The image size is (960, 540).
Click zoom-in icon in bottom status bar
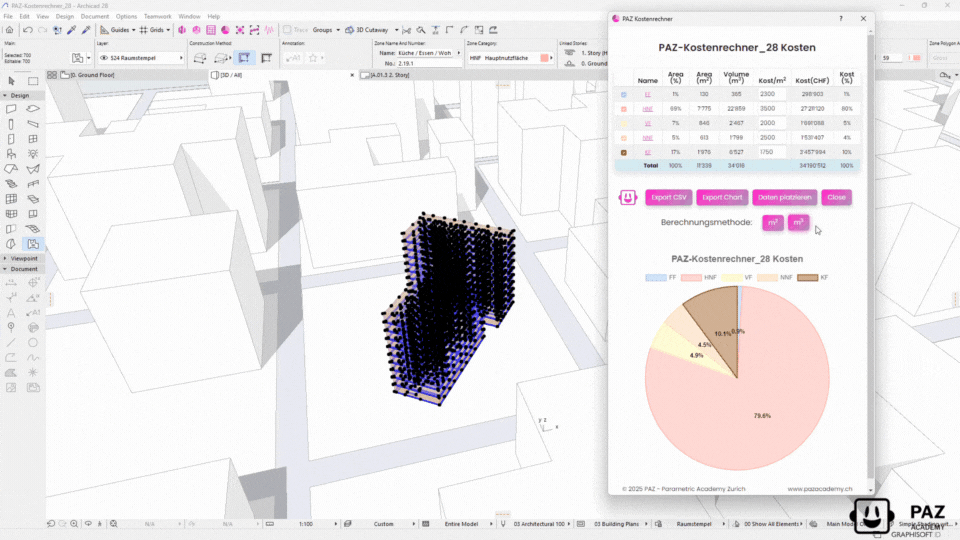pos(74,524)
